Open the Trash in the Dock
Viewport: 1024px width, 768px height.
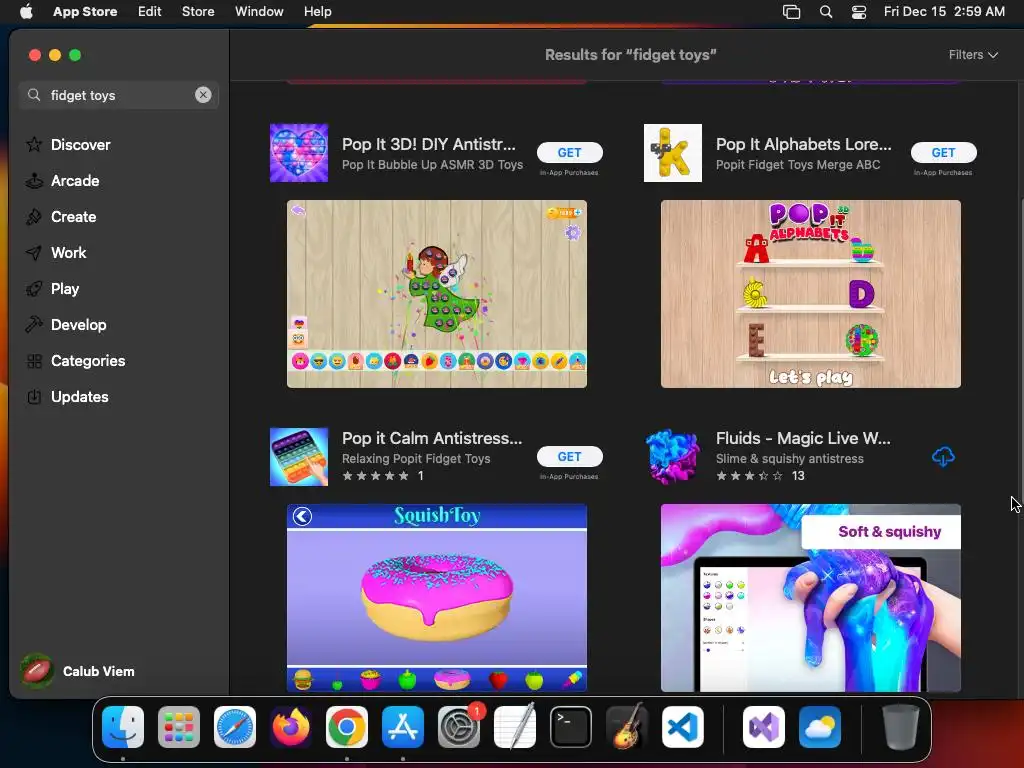point(901,727)
